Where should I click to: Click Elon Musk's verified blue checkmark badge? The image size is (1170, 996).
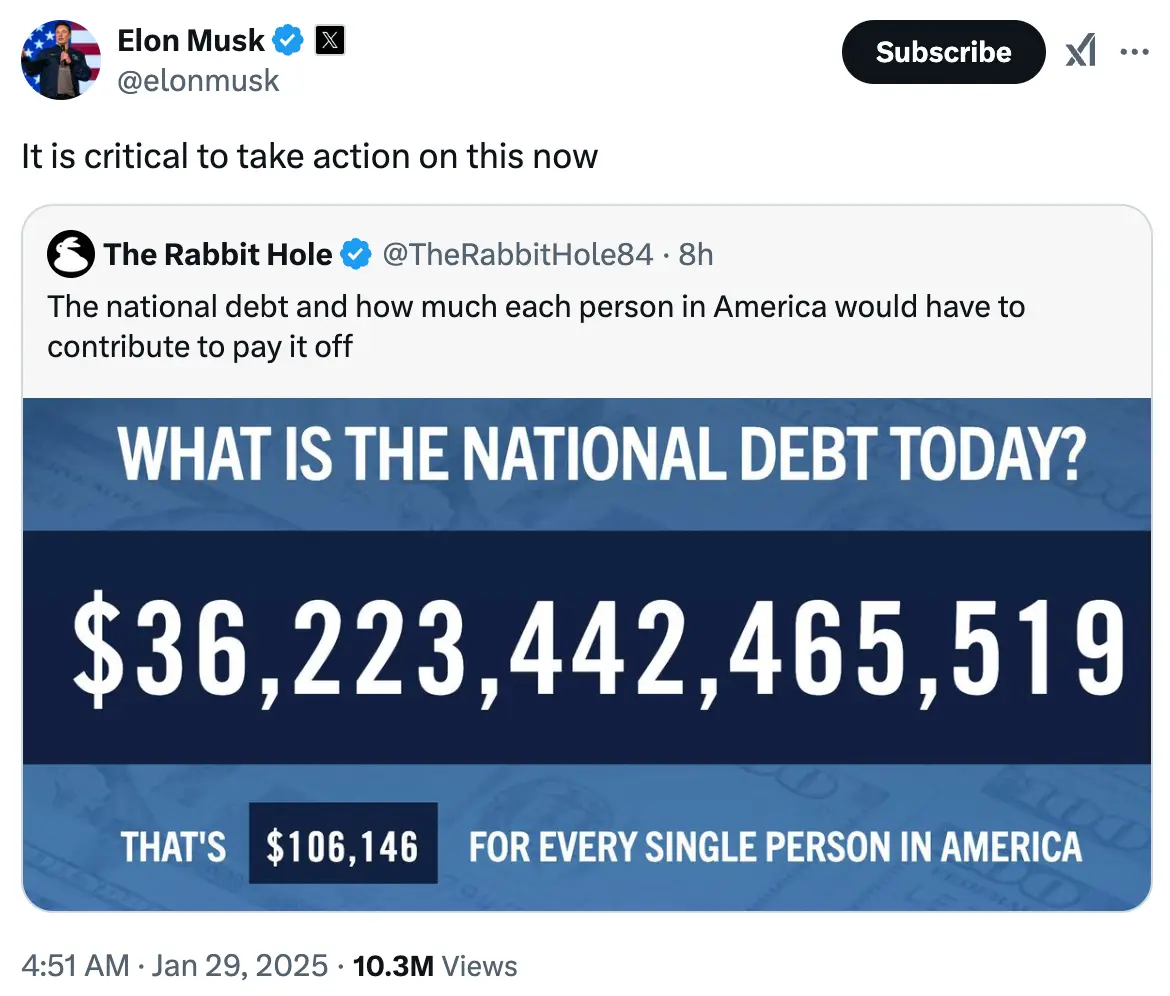click(x=288, y=40)
